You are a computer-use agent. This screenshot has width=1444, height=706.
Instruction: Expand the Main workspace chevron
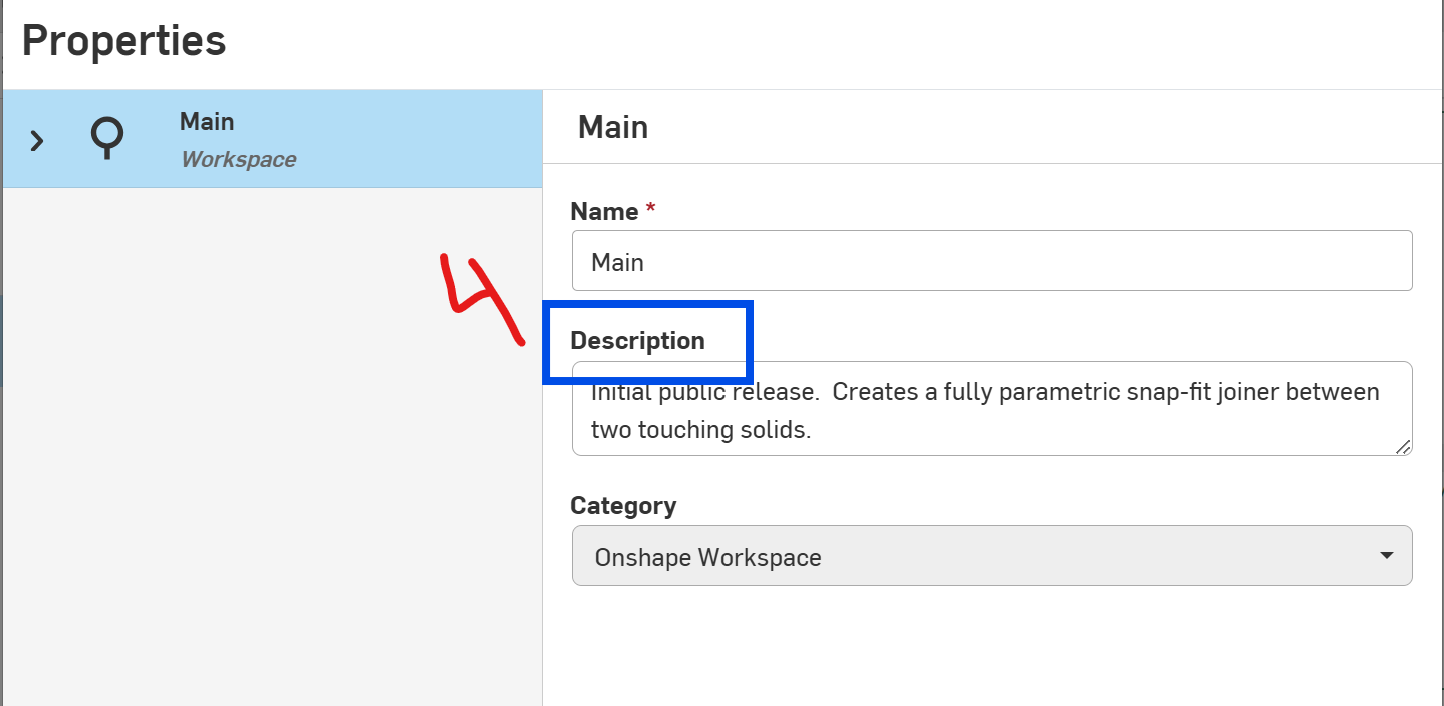[37, 140]
